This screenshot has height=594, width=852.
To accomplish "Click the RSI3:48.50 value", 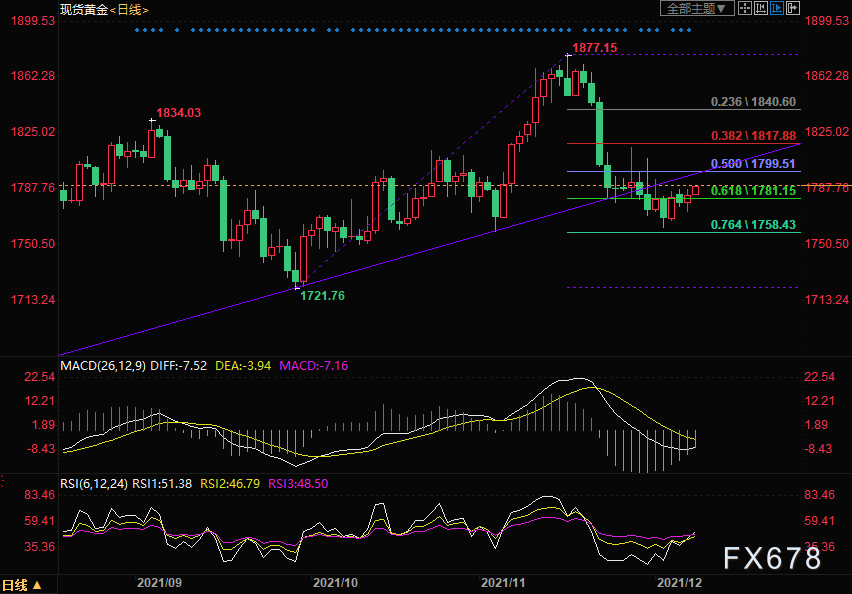I will [298, 484].
